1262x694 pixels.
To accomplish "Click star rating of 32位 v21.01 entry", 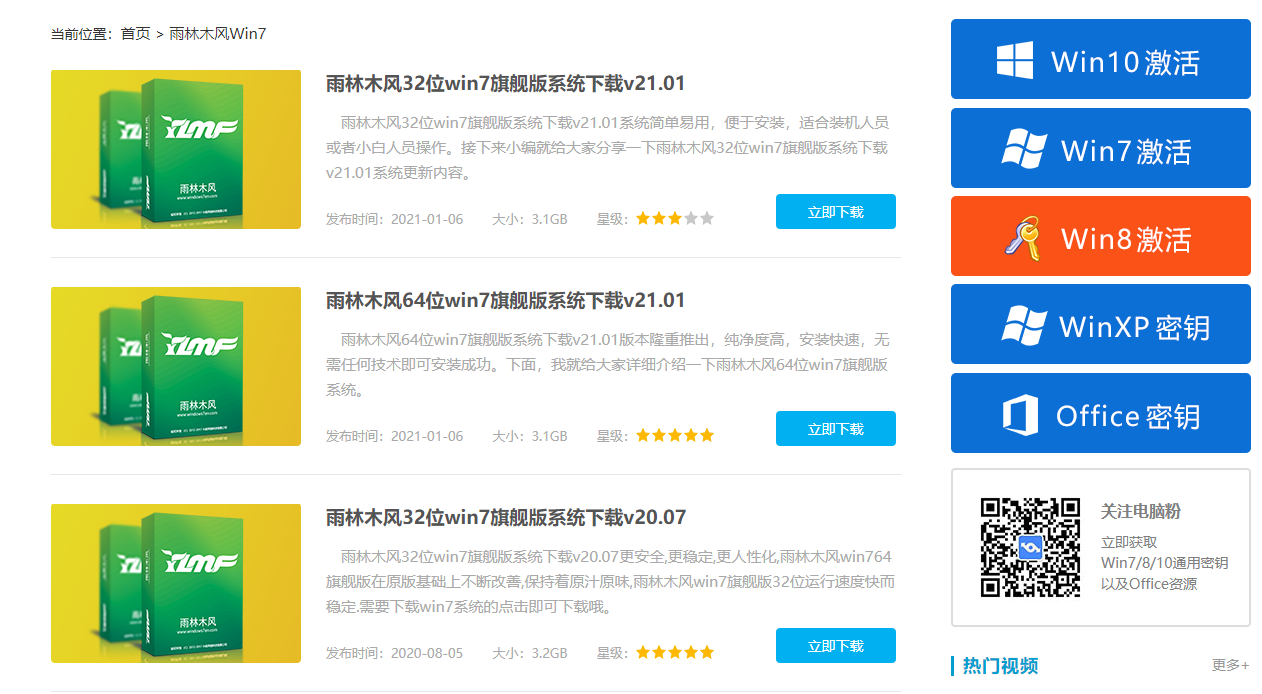I will tap(675, 218).
